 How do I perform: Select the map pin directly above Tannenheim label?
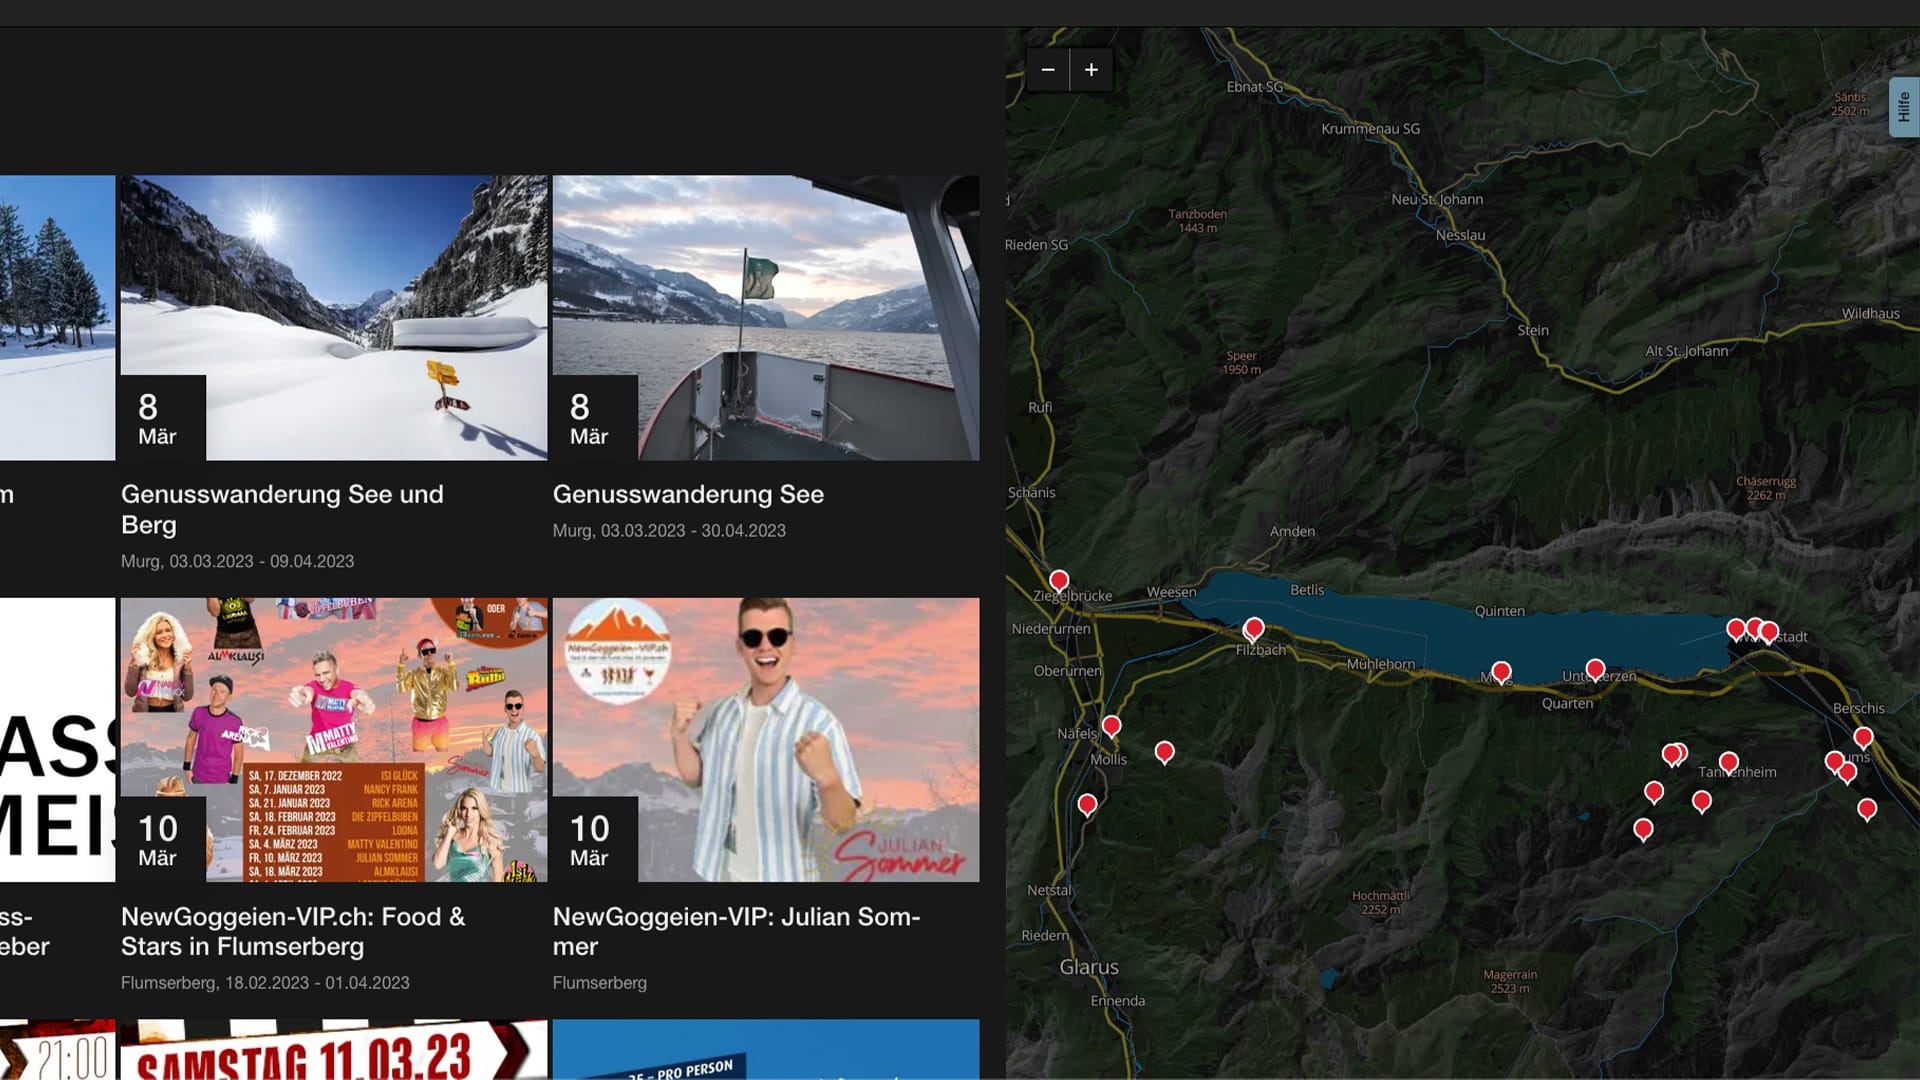tap(1728, 764)
